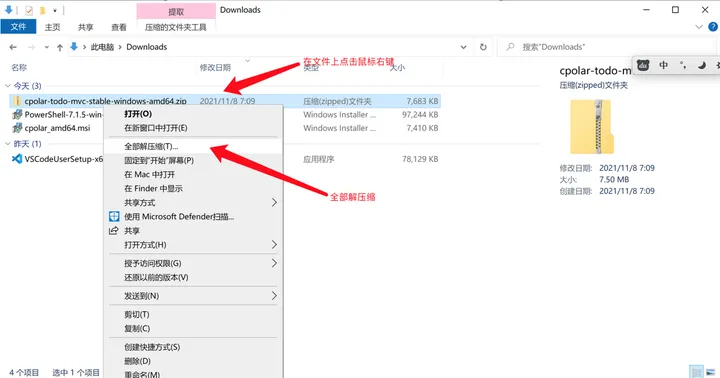Choose 删除(D) in the context menu
The width and height of the screenshot is (720, 378).
[193, 361]
